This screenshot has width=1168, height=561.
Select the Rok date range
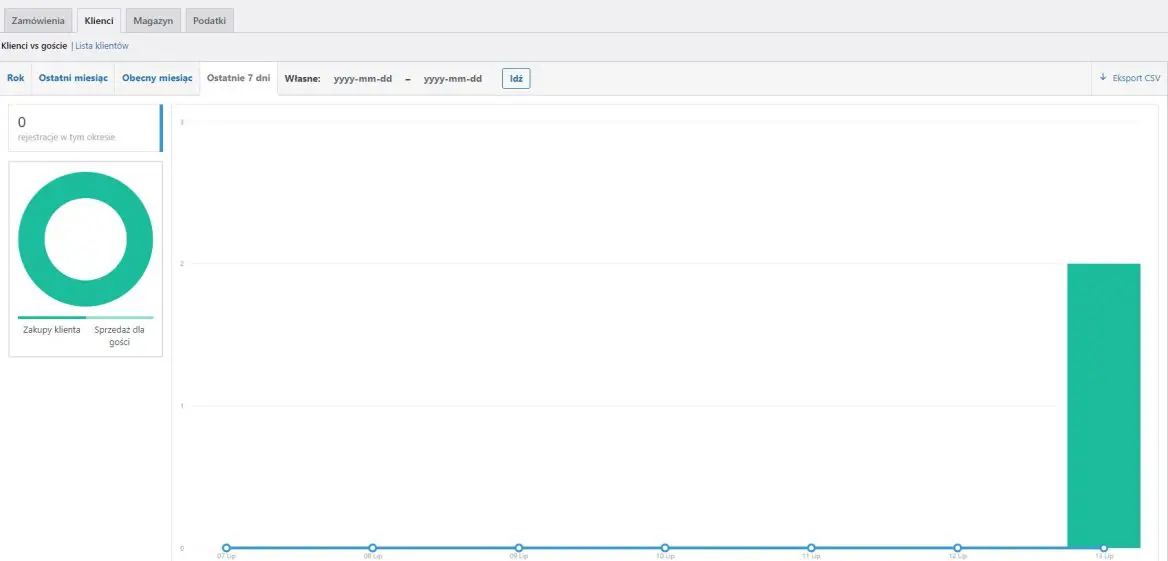(15, 78)
